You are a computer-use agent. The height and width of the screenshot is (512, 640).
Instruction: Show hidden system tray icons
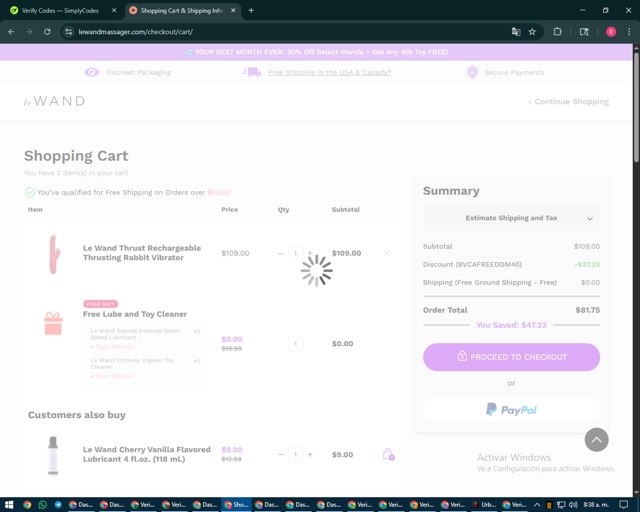pyautogui.click(x=537, y=505)
